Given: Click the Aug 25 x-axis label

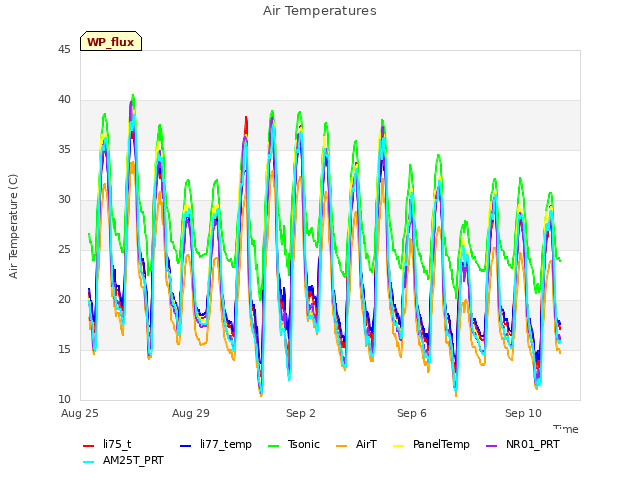Looking at the screenshot, I should pos(80,413).
